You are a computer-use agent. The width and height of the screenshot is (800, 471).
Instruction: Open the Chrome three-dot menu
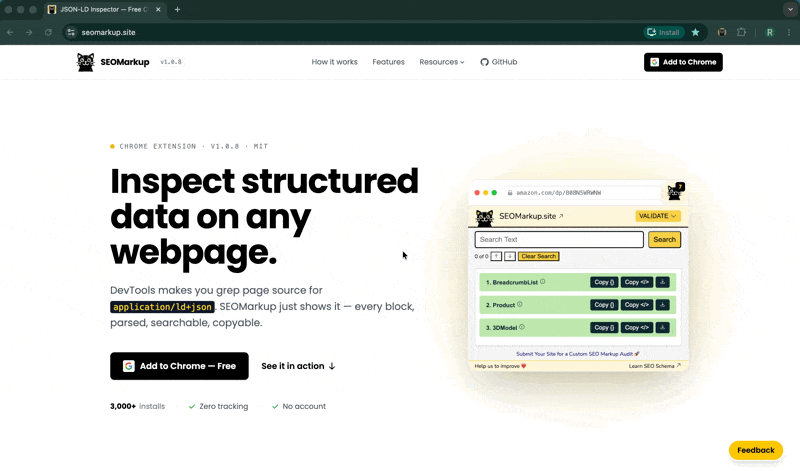point(789,32)
